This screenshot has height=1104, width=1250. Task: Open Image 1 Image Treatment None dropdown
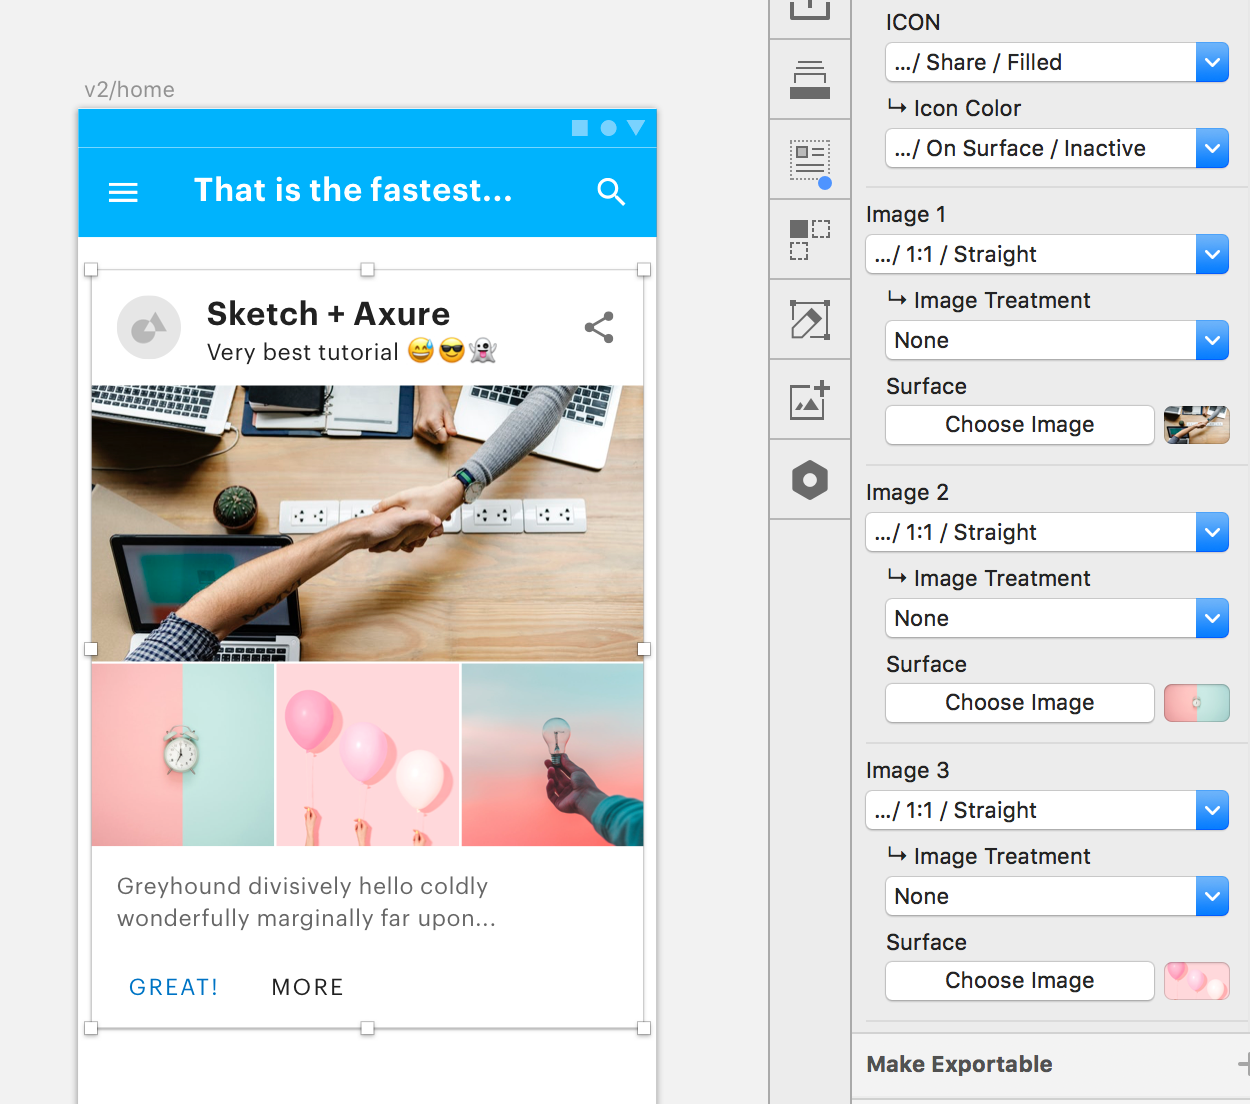(x=1057, y=340)
